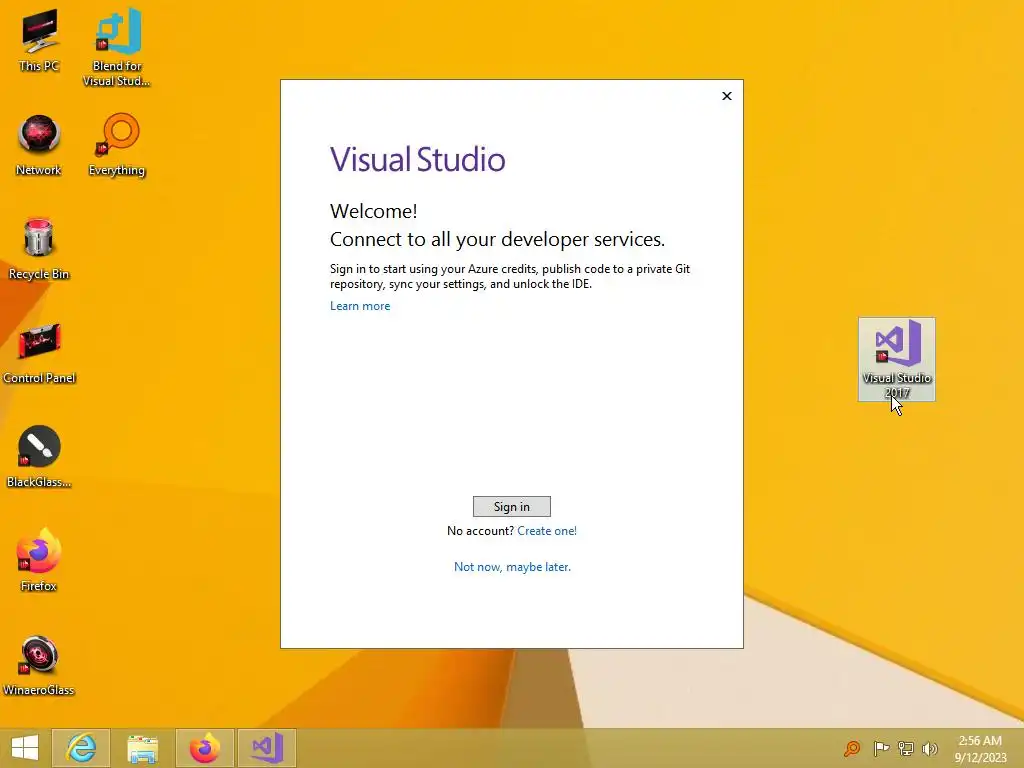The width and height of the screenshot is (1024, 768).
Task: Switch to Firefox in the taskbar
Action: pos(204,748)
